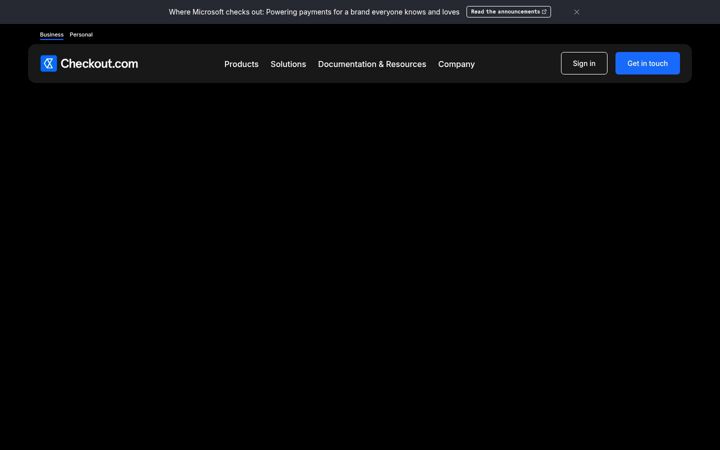Dismiss the announcement banner with X
Screen dimensions: 720x450
(576, 12)
